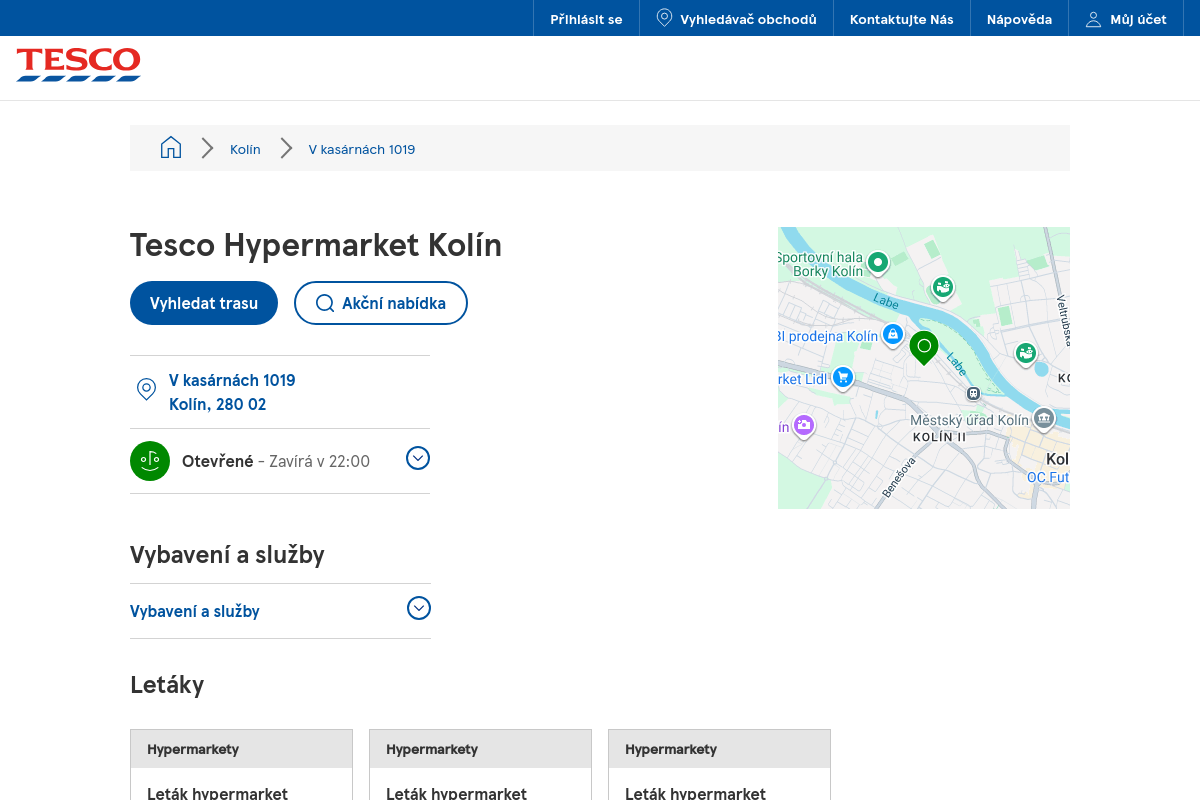
Task: Click the KOLÍN II label on map
Action: [x=940, y=437]
